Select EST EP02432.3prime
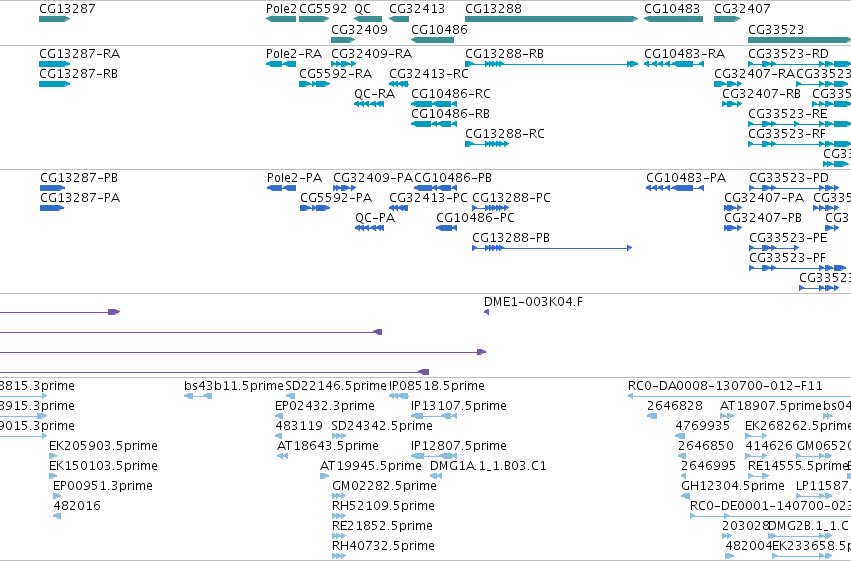The image size is (851, 561). pos(325,406)
